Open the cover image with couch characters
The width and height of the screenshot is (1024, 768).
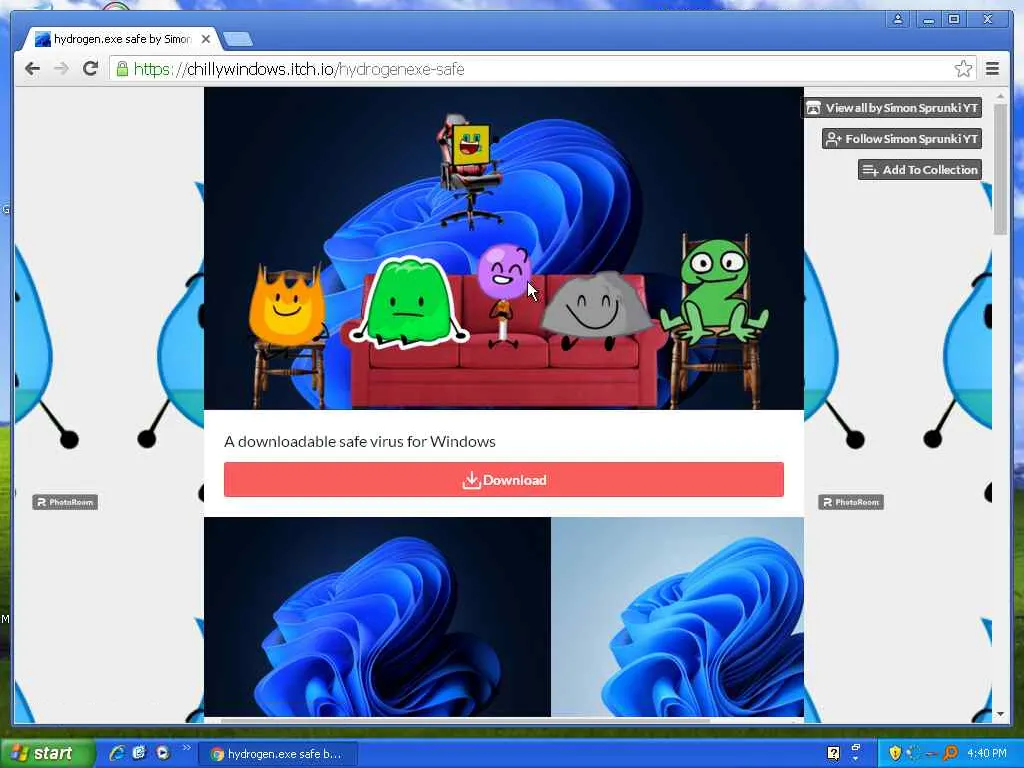(504, 248)
